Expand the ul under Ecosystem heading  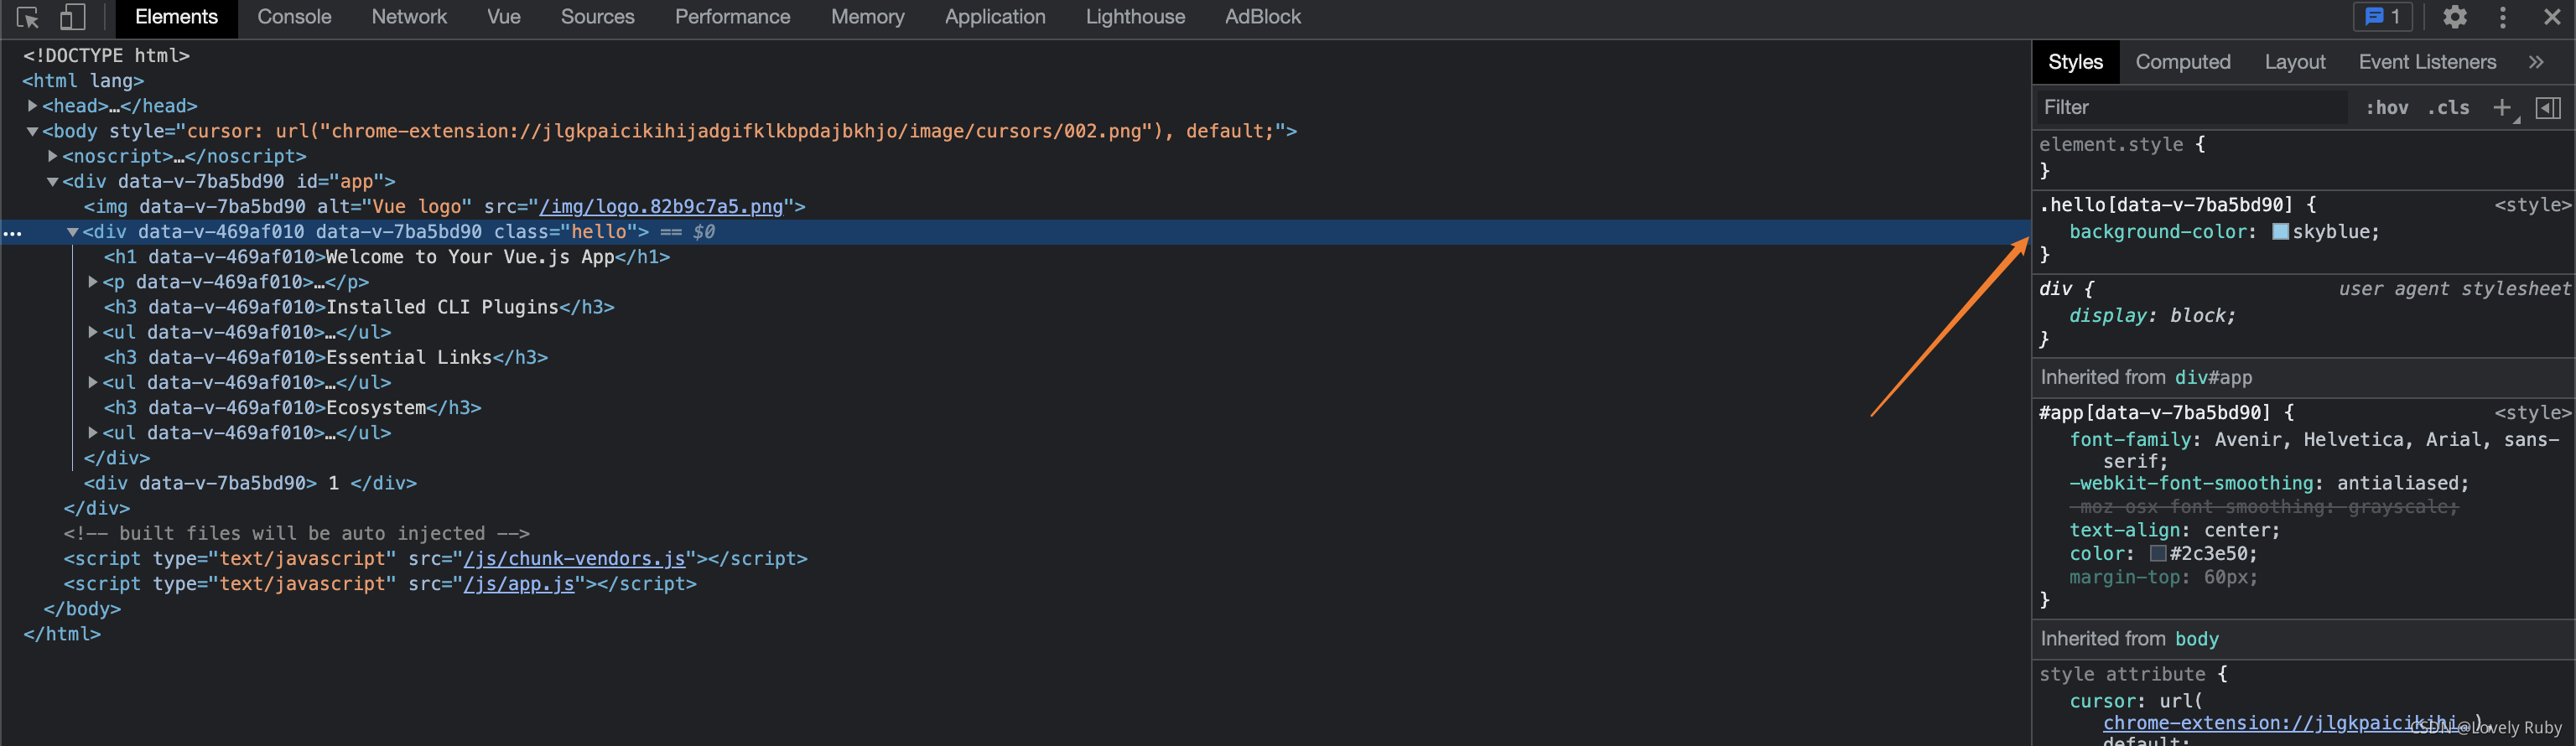tap(92, 433)
